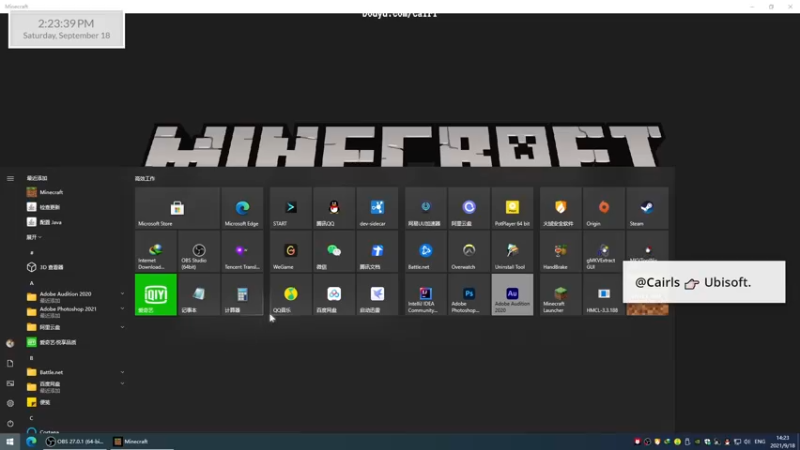Click the letter A section header
This screenshot has height=450, width=800.
(31, 283)
